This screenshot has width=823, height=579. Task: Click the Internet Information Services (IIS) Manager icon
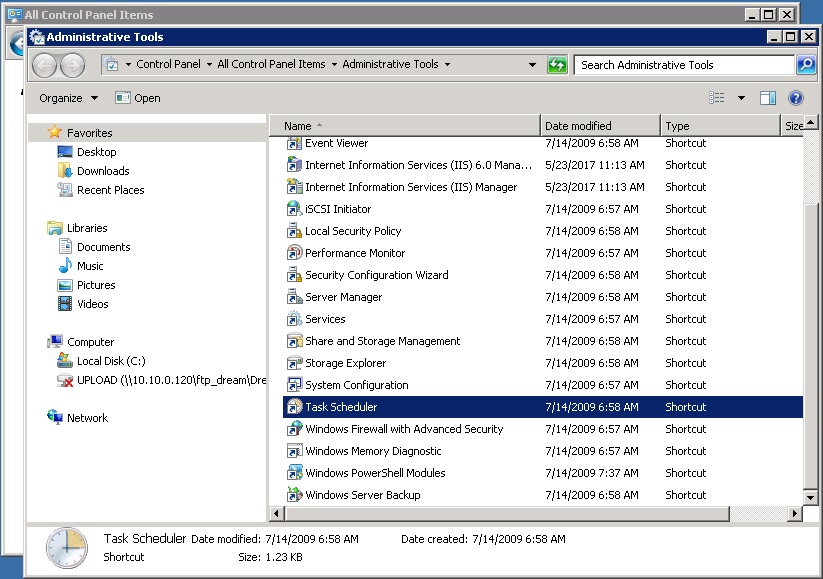(294, 187)
